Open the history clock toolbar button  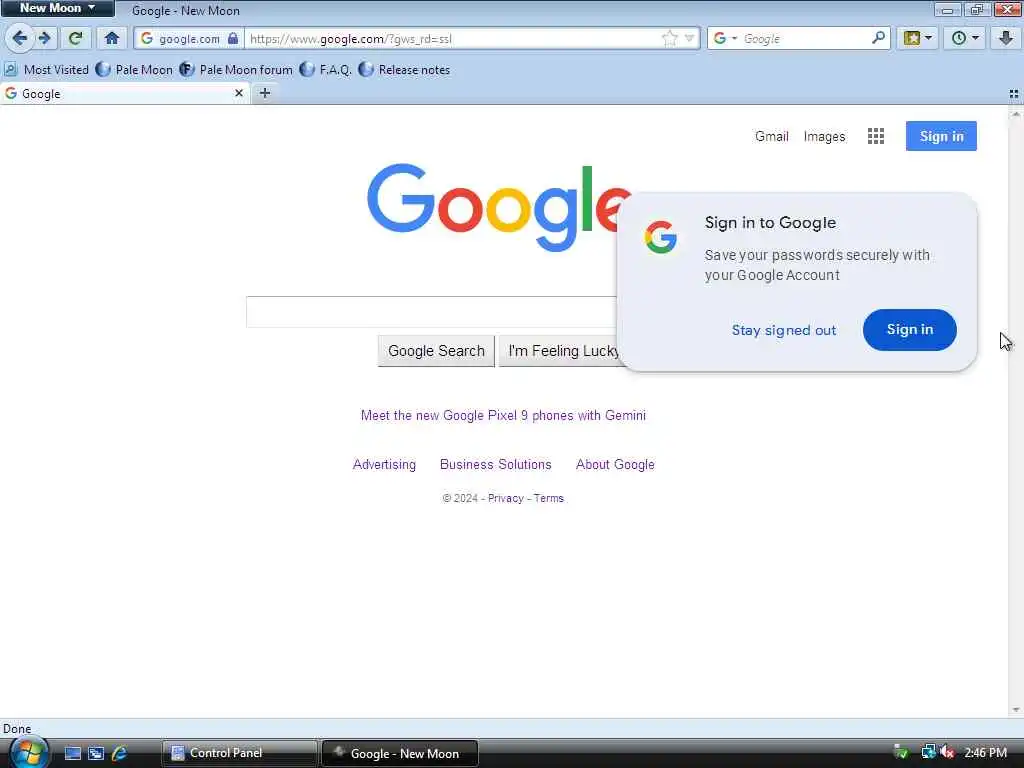click(x=964, y=38)
